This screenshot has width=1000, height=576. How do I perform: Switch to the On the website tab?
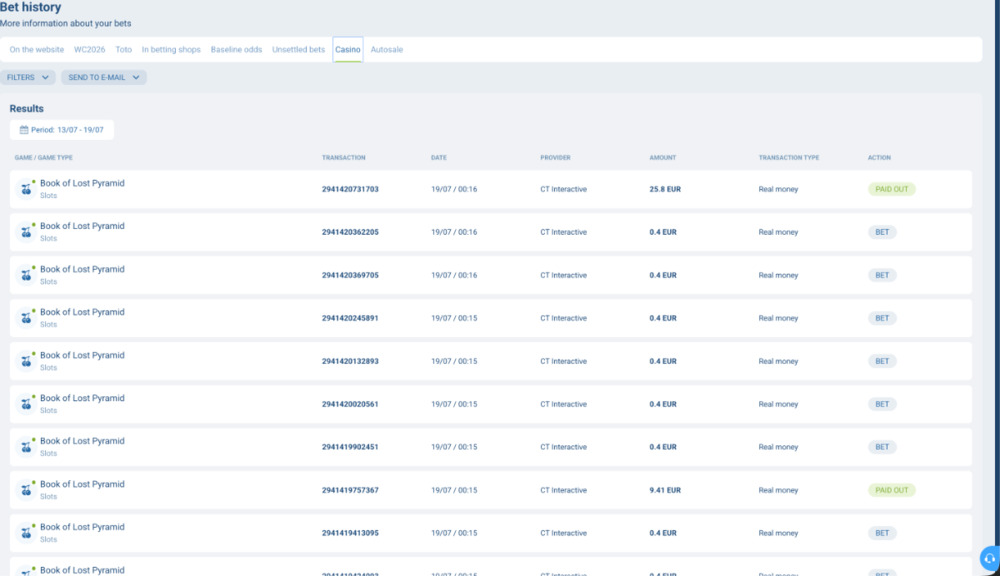pos(36,49)
